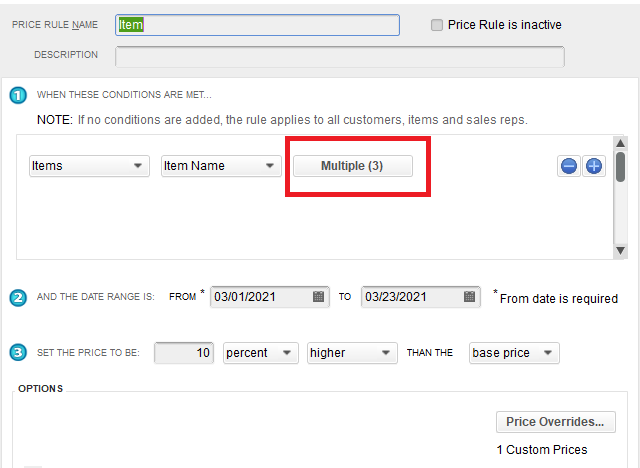
Task: Click the Multiple (3) items button
Action: click(352, 166)
